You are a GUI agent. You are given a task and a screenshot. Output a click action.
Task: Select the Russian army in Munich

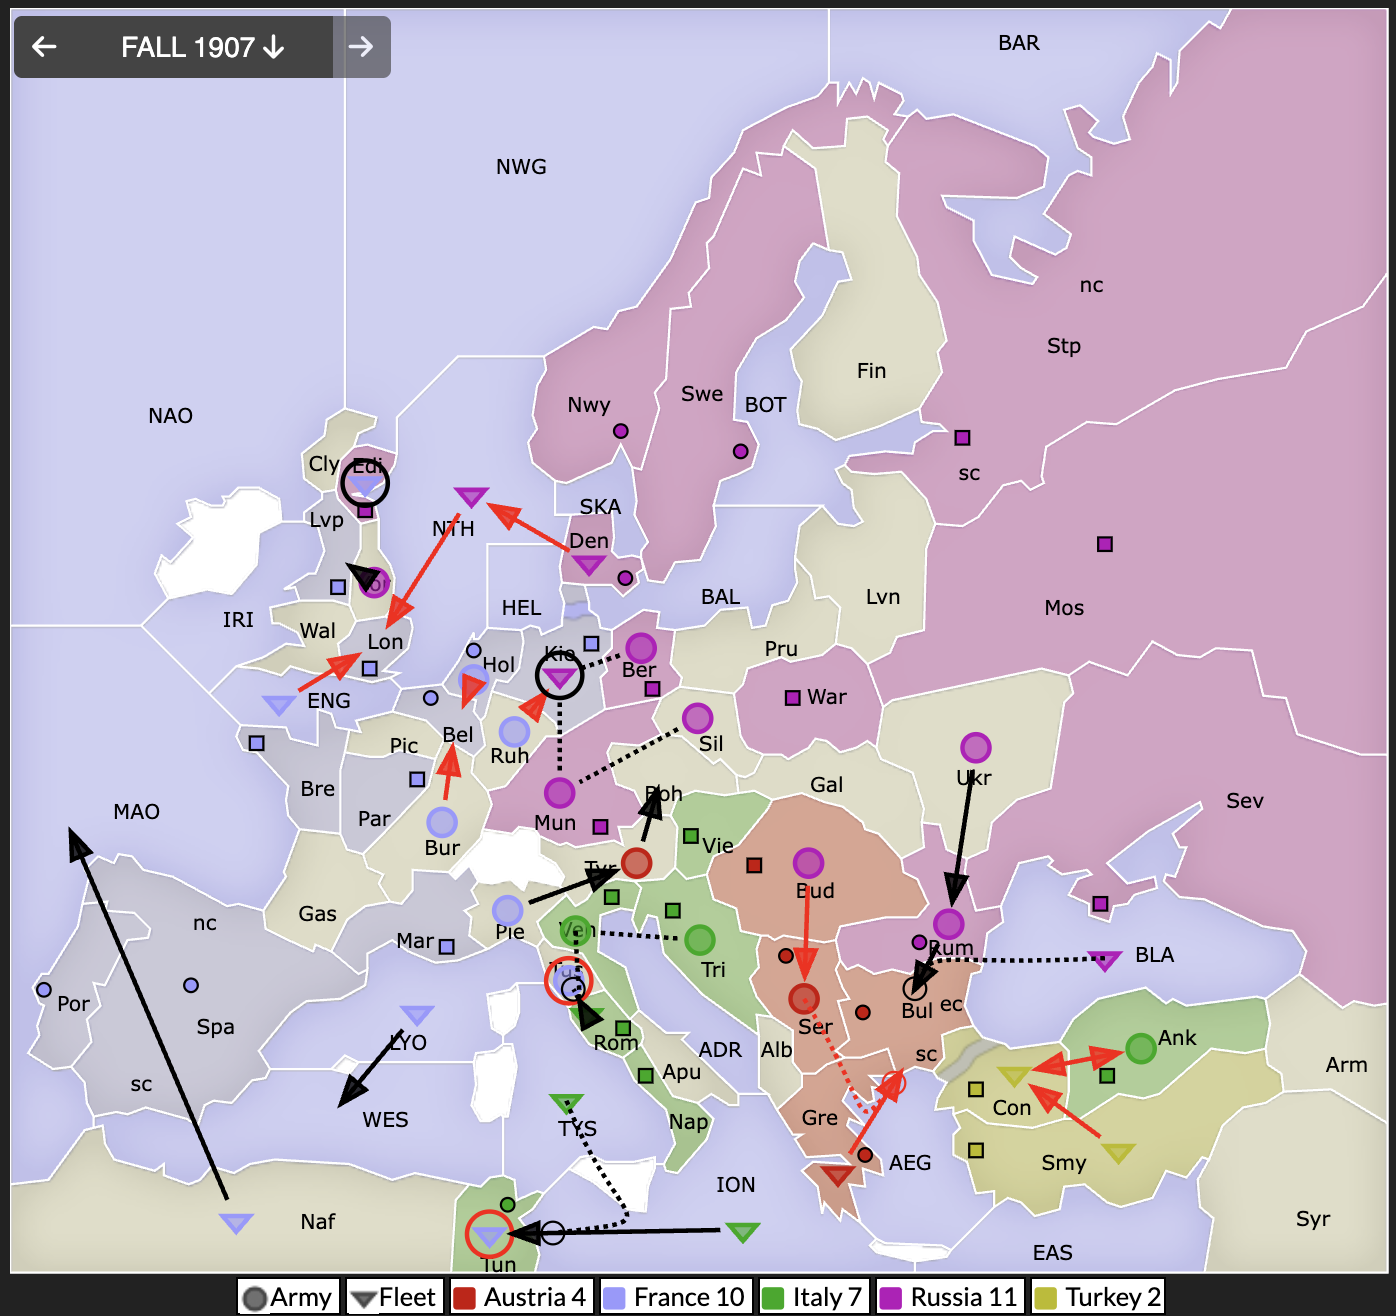pos(560,793)
